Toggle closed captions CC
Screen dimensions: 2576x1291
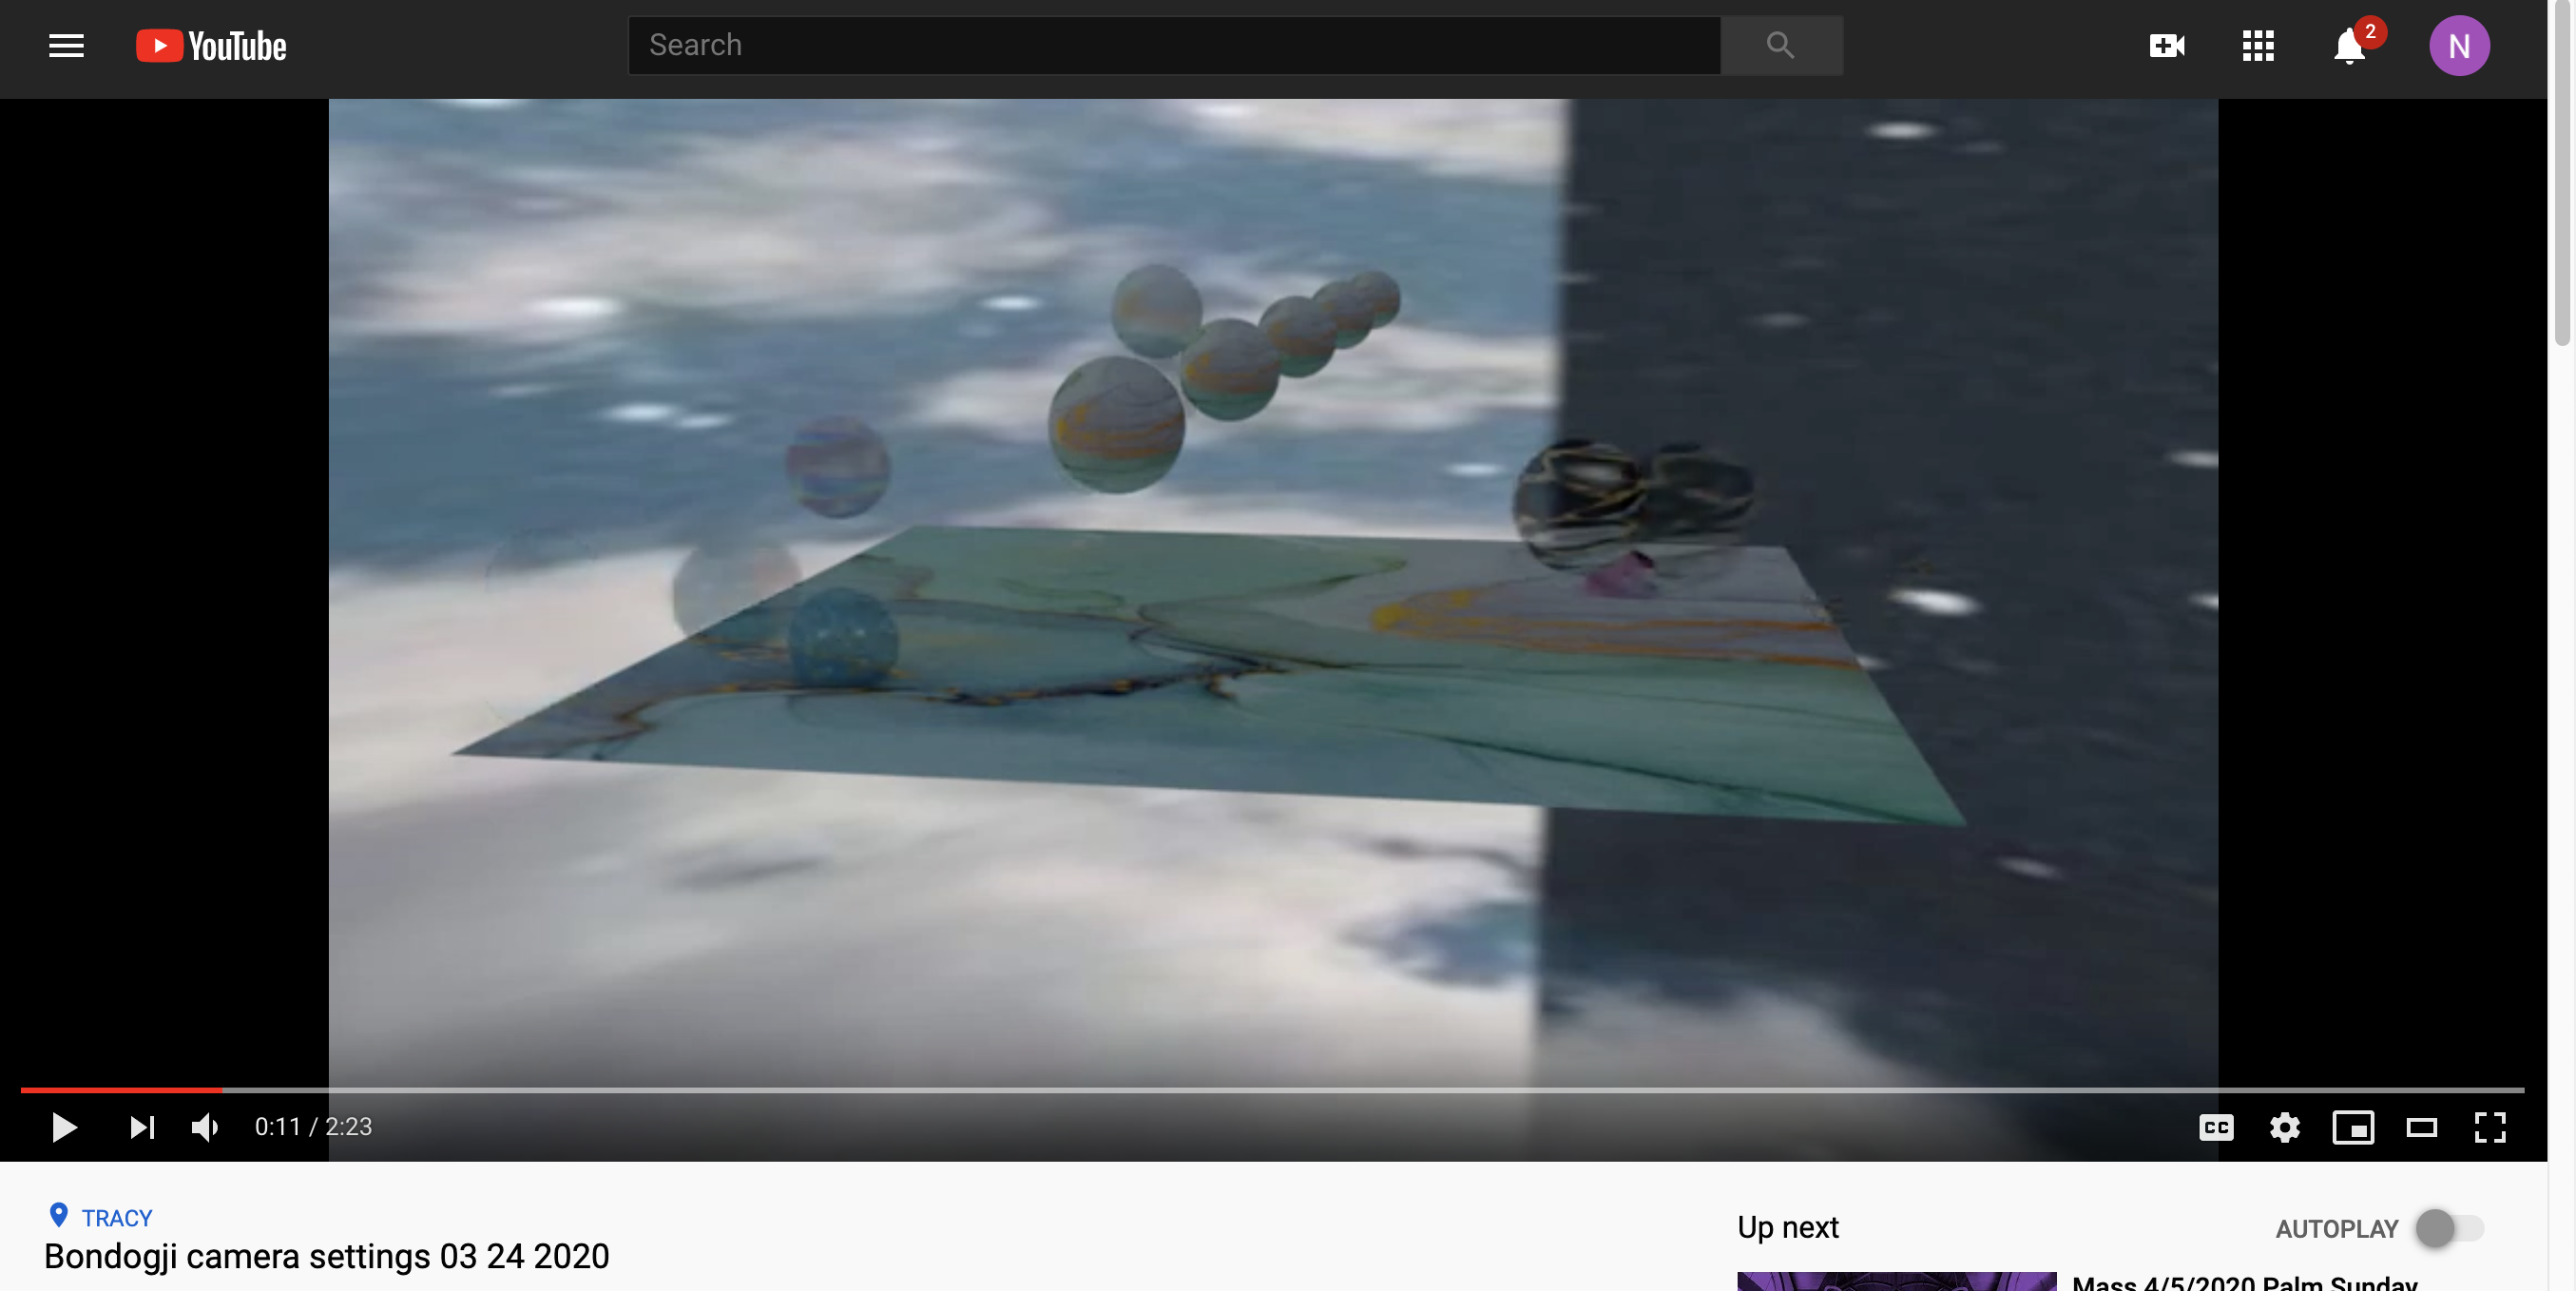click(2216, 1127)
